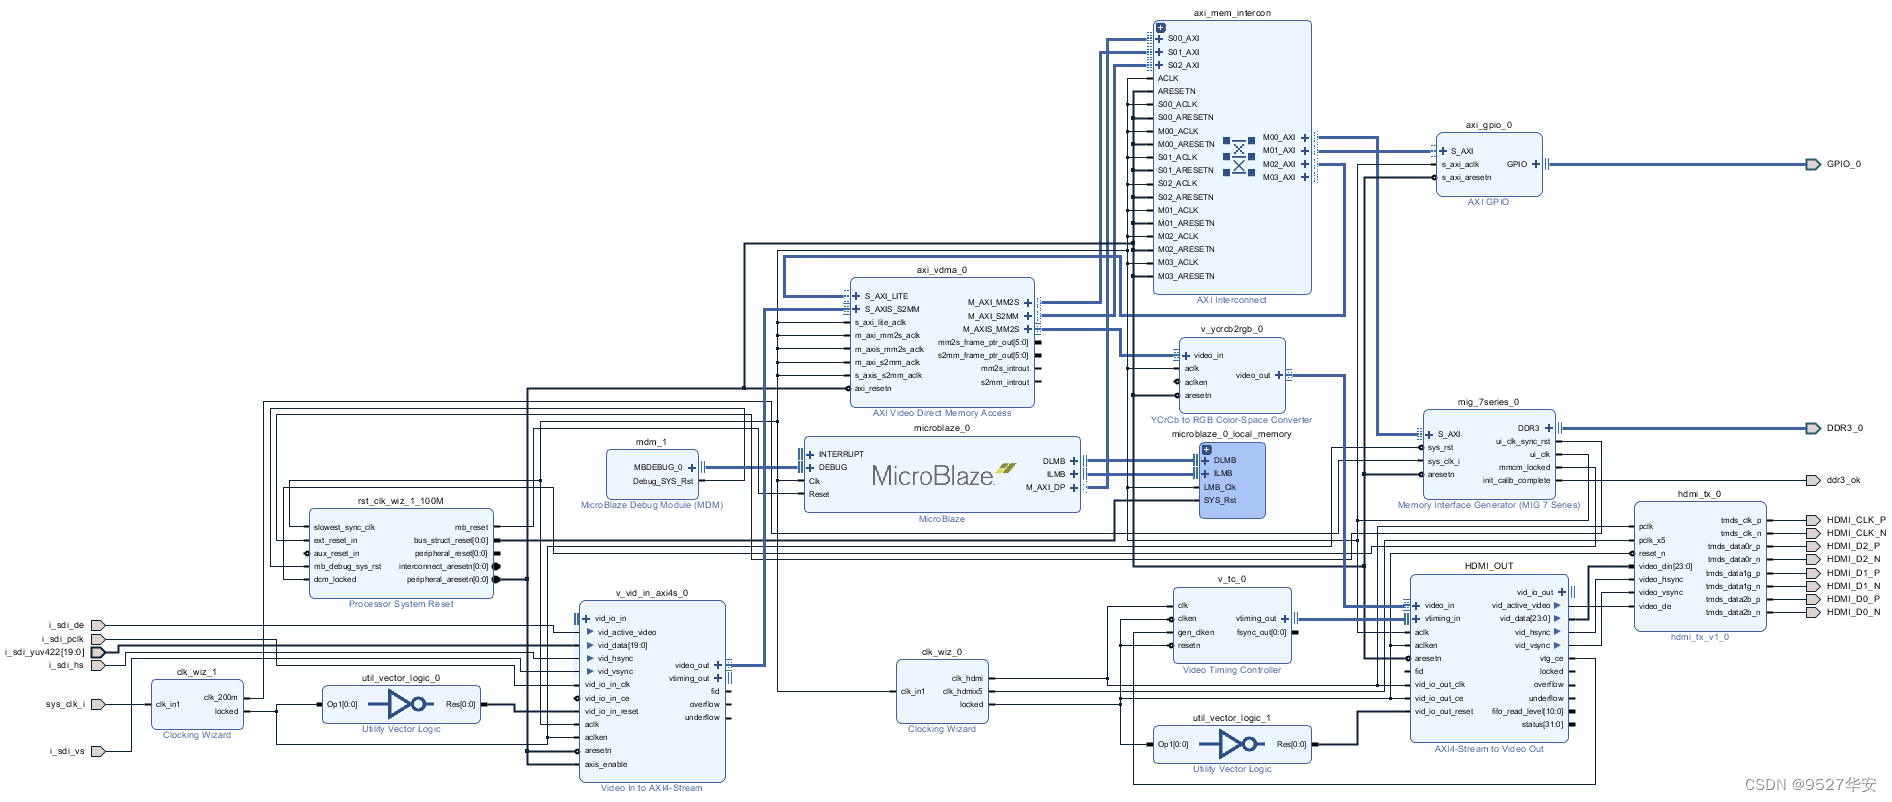Select the AXI Interconnect block label
The width and height of the screenshot is (1892, 802).
coord(1232,300)
